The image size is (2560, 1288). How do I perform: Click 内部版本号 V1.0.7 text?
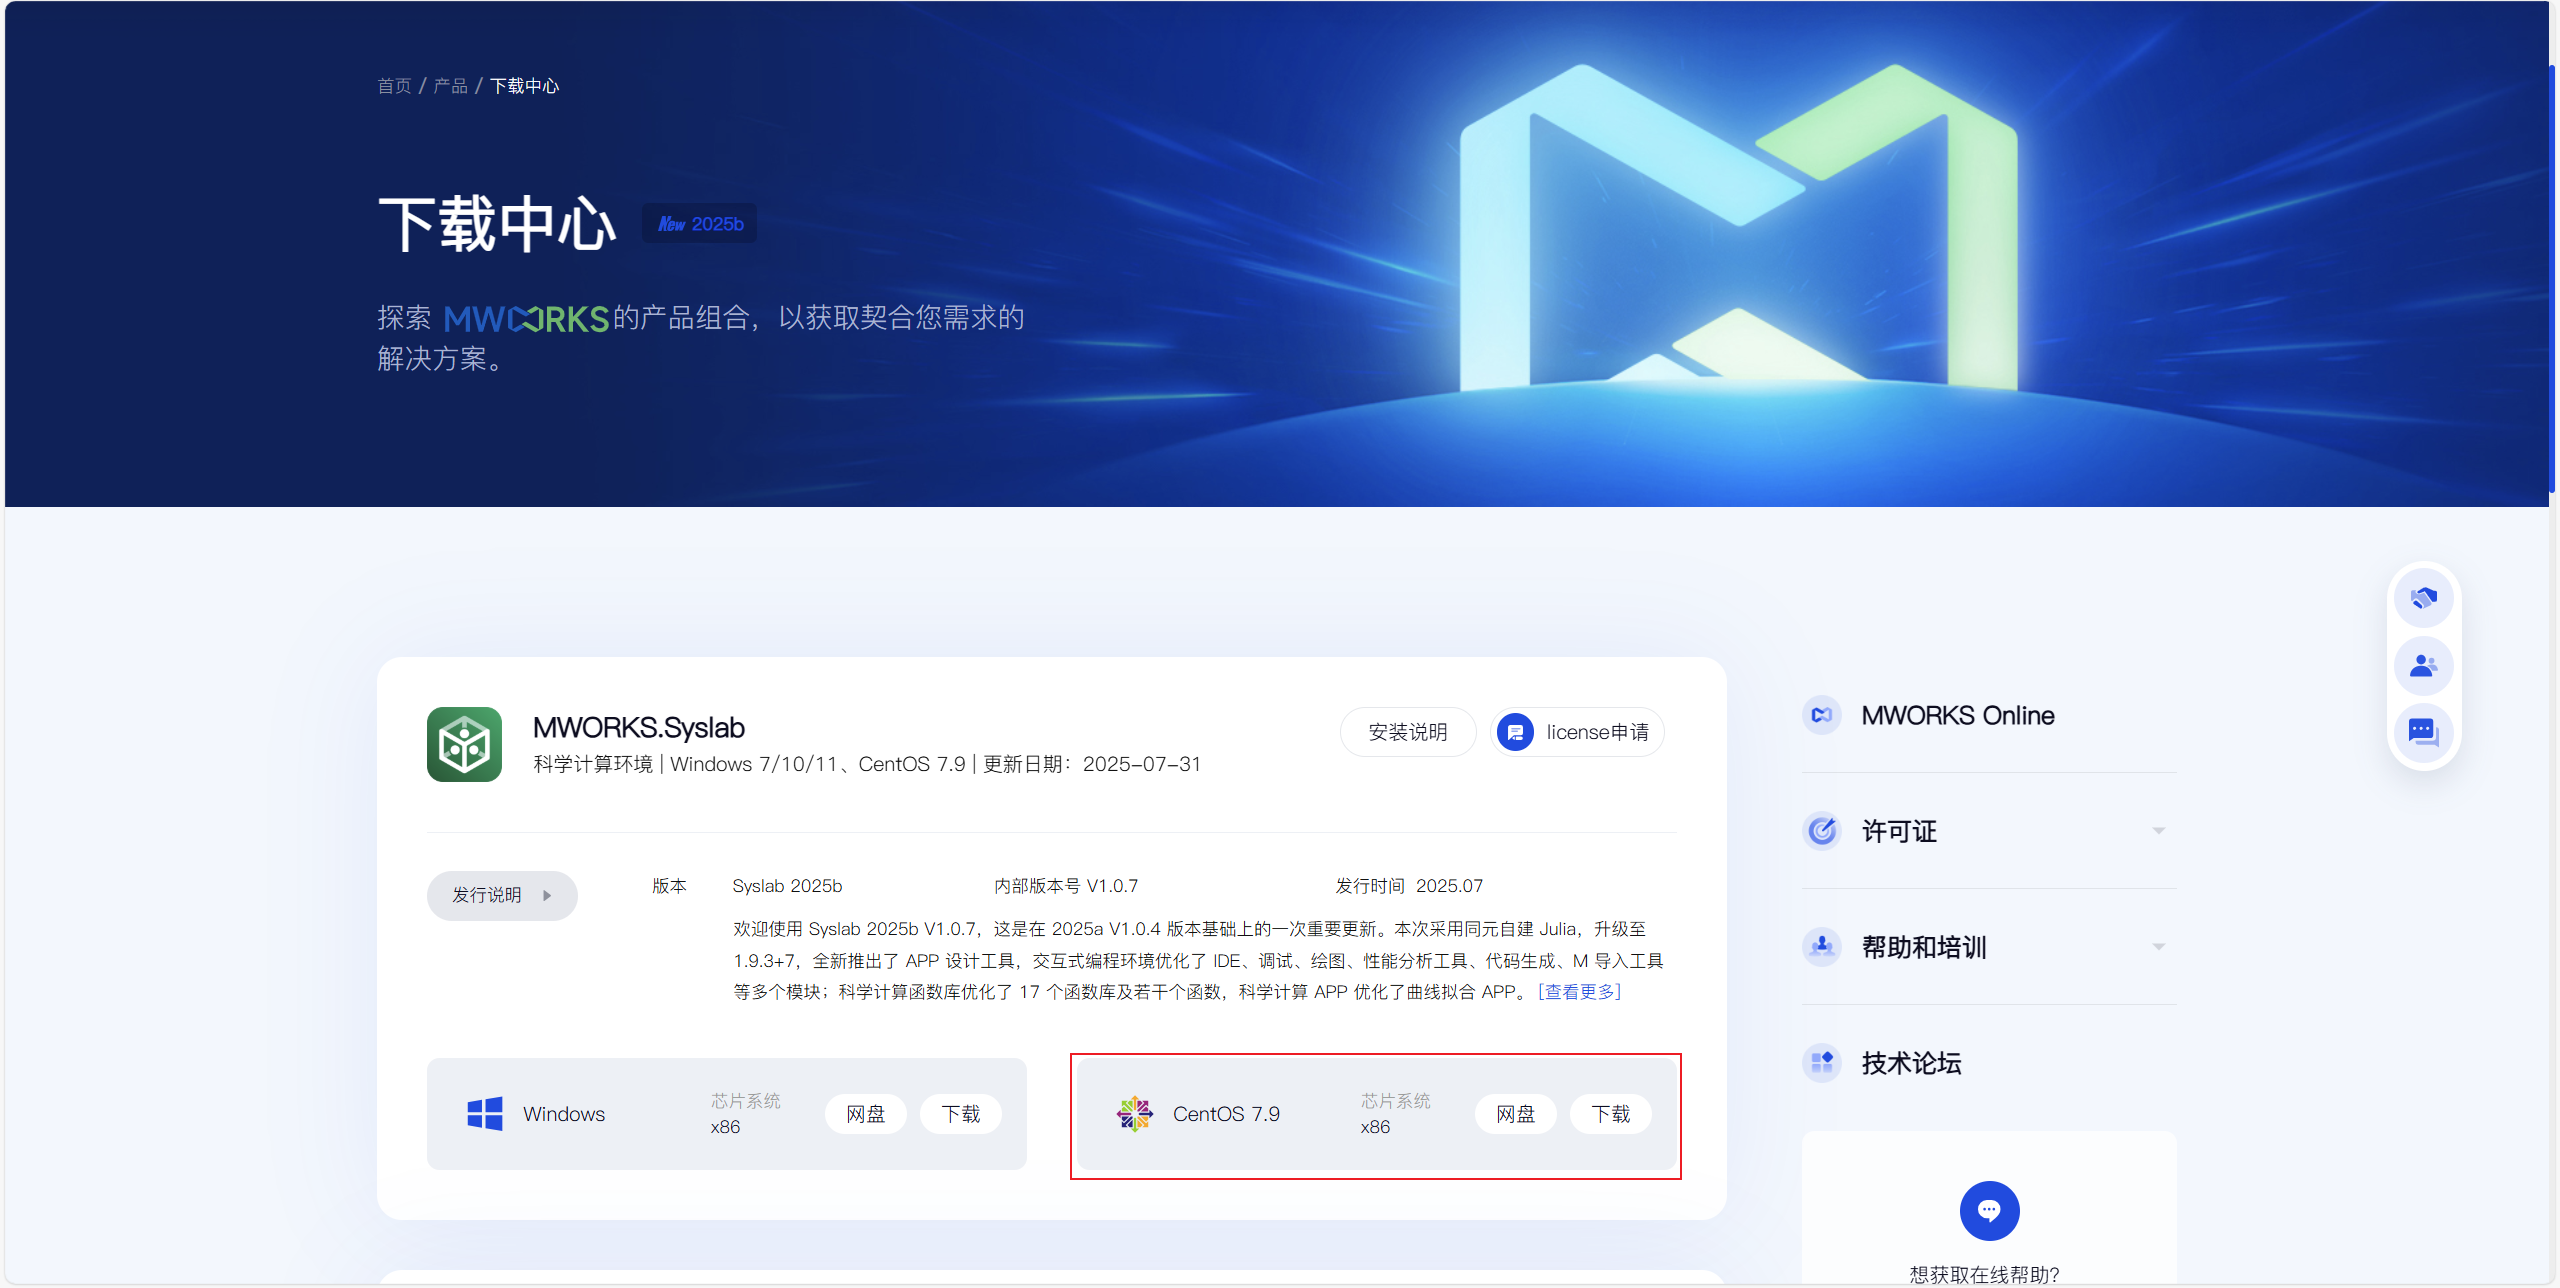[x=1066, y=886]
